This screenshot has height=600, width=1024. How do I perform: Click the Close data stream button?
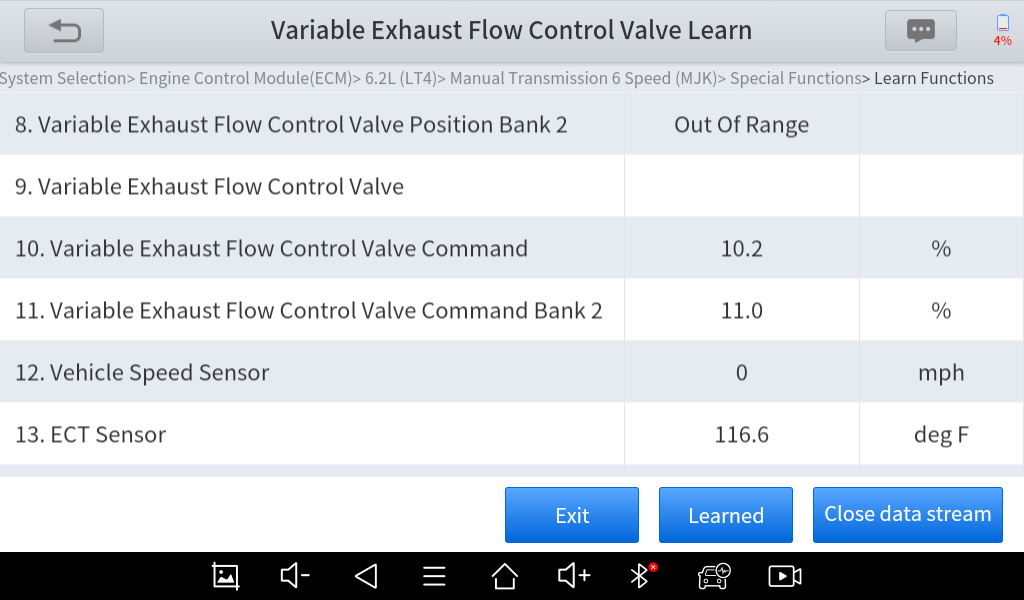click(907, 515)
